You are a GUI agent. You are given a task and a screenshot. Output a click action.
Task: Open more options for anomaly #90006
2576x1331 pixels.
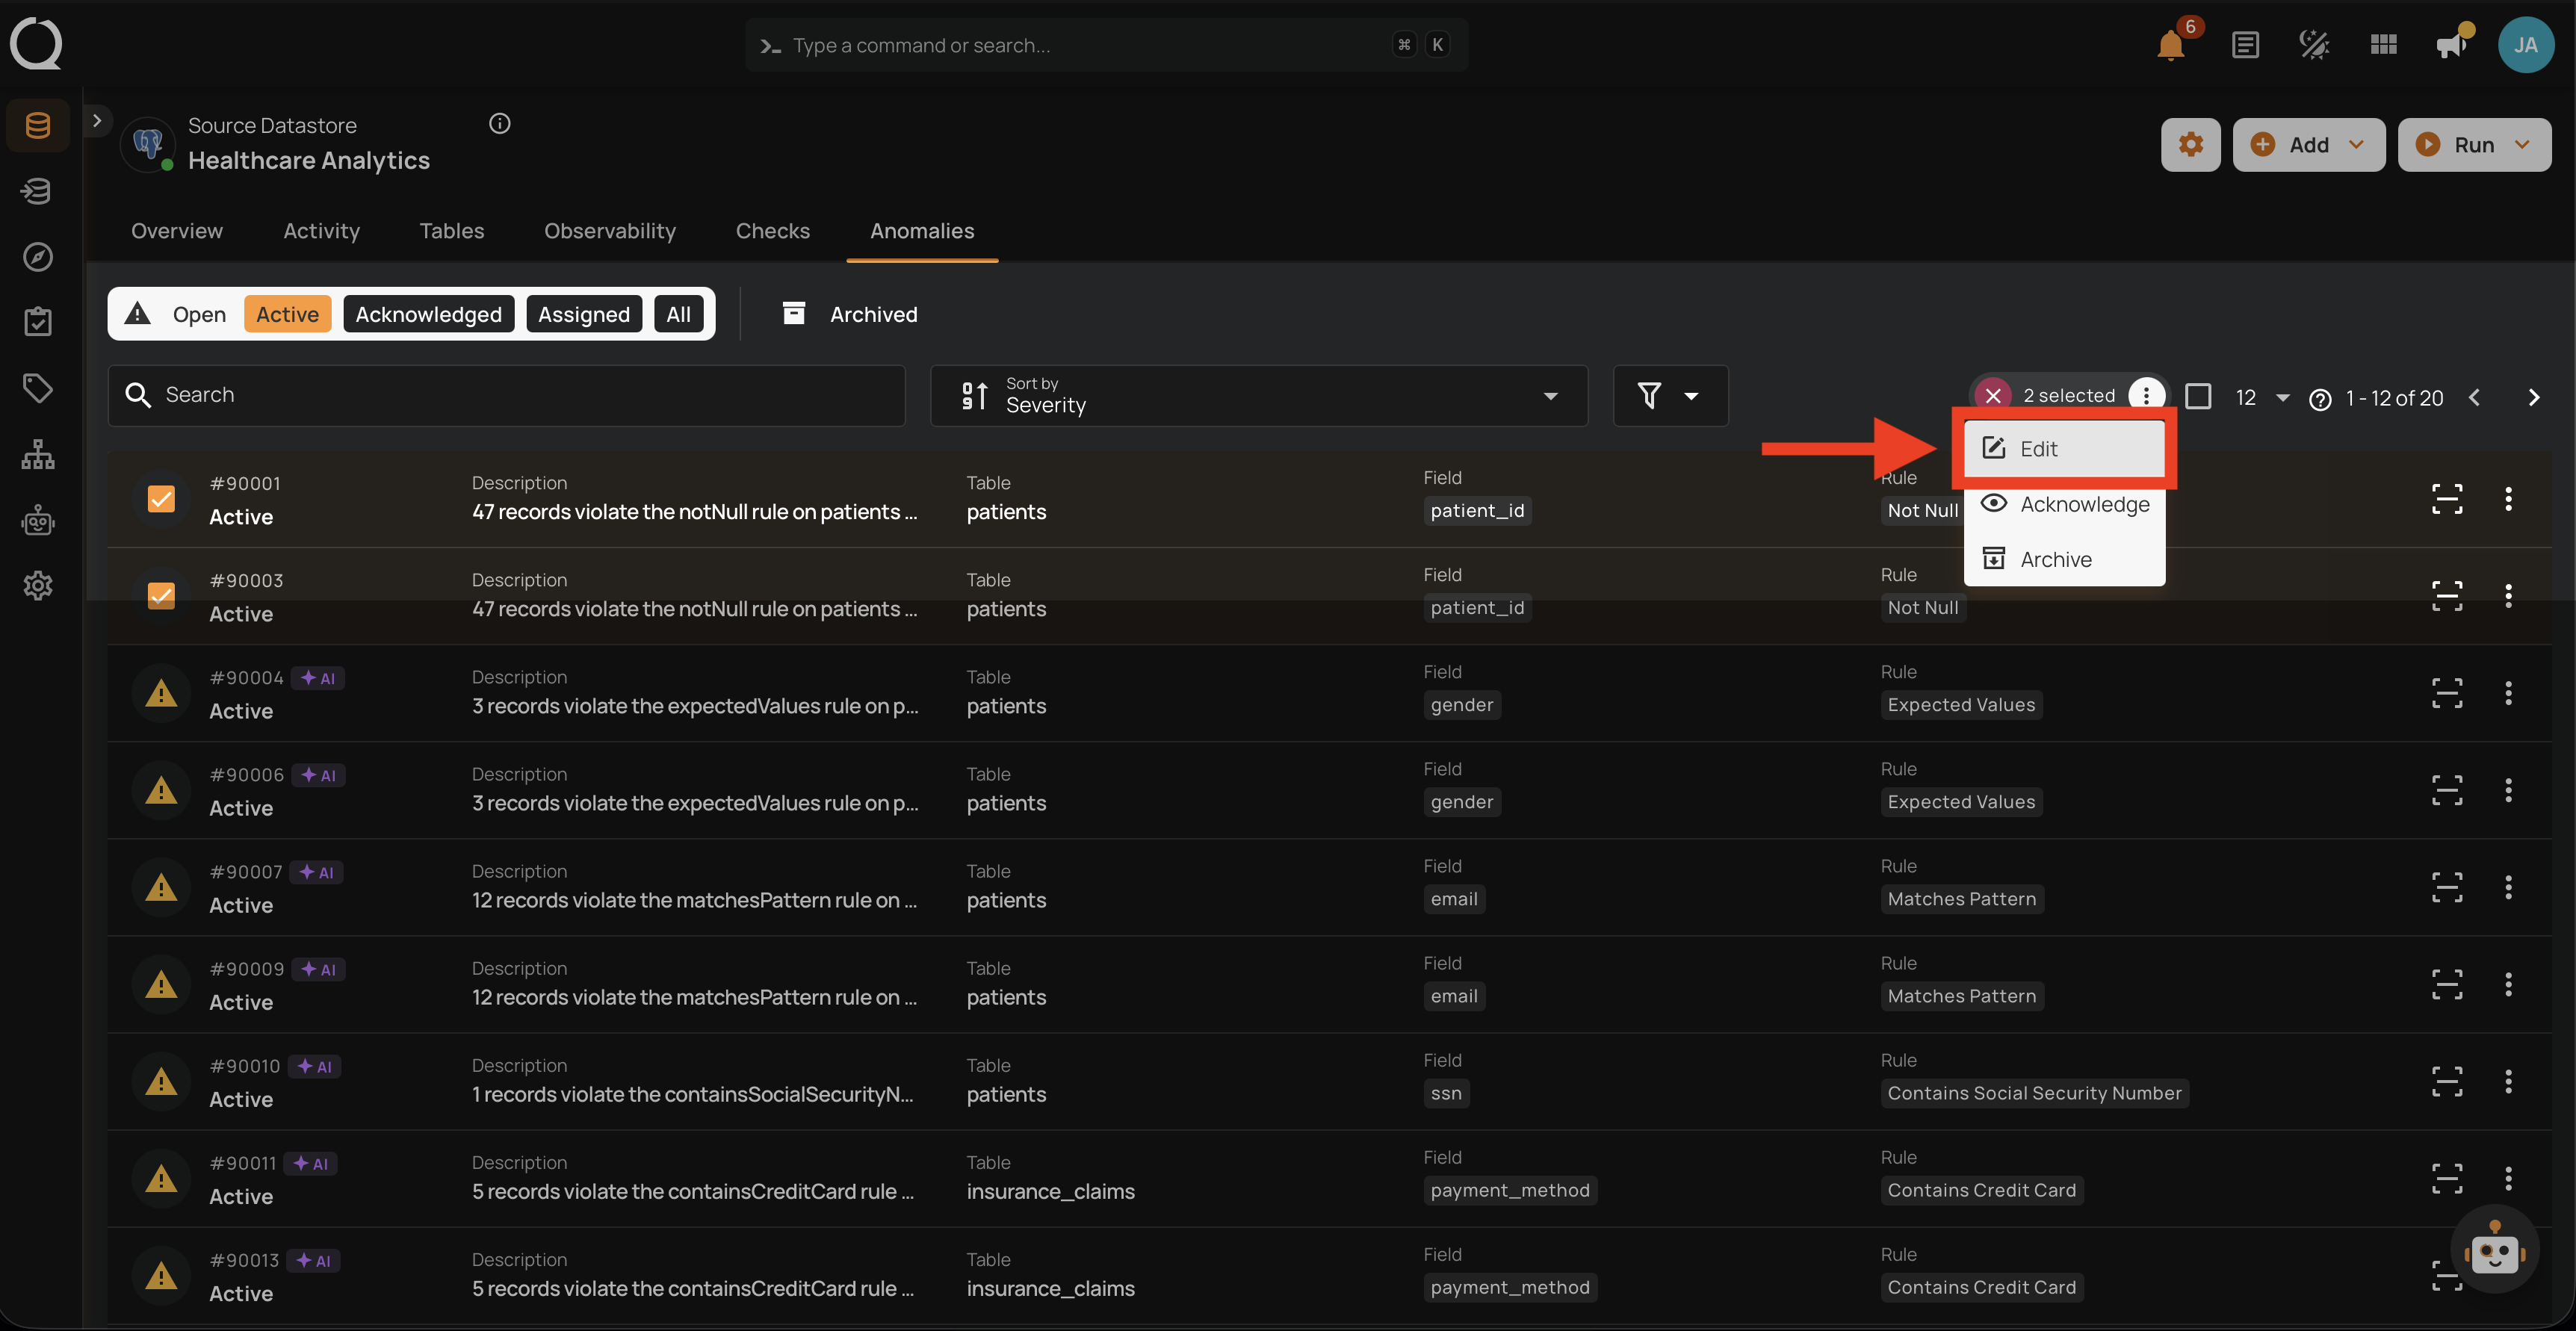coord(2507,790)
